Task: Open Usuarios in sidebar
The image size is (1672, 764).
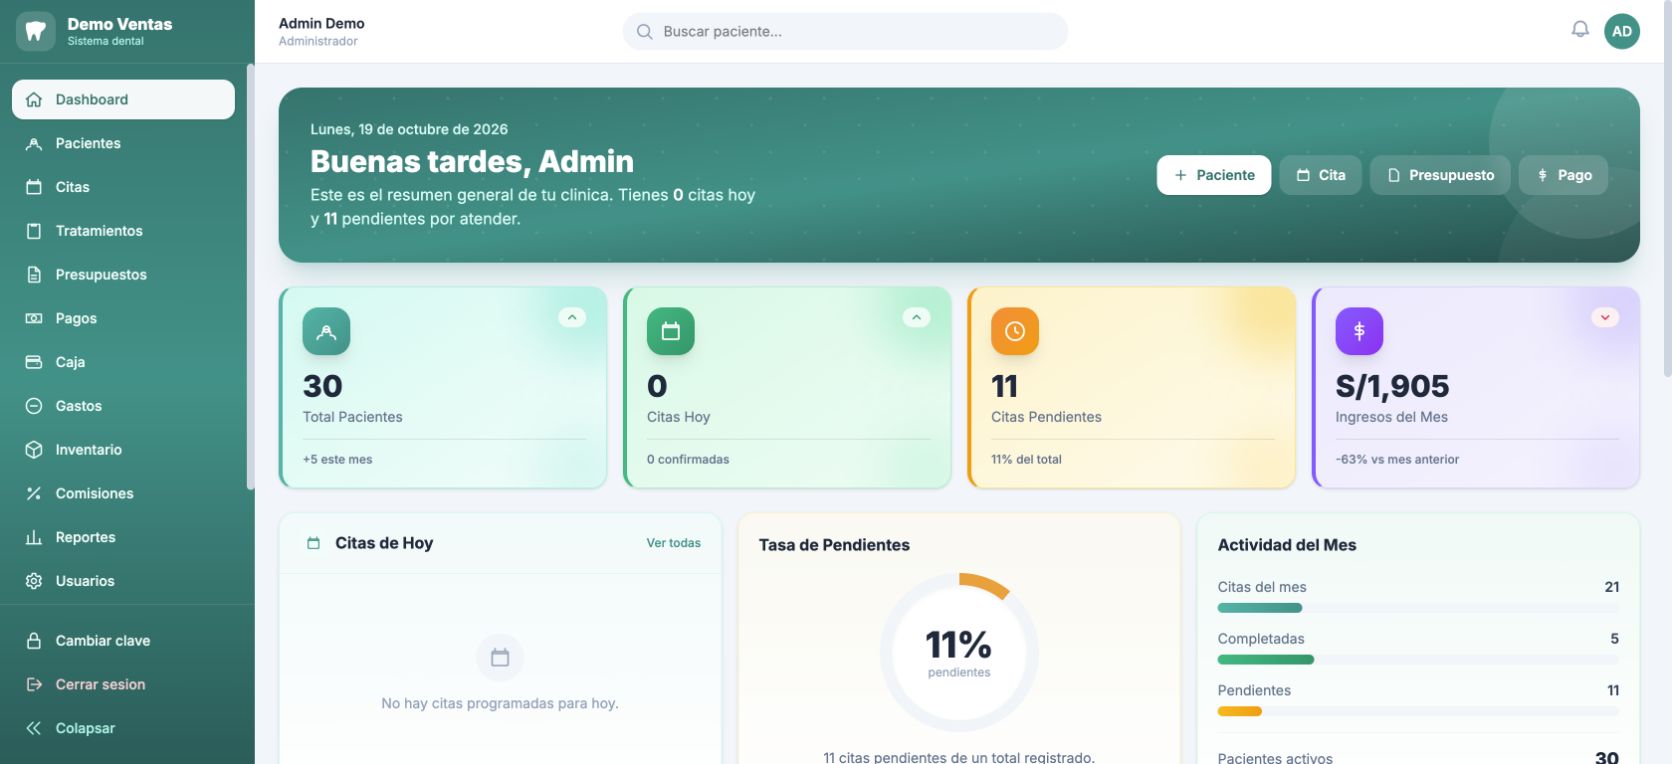Action: (123, 581)
